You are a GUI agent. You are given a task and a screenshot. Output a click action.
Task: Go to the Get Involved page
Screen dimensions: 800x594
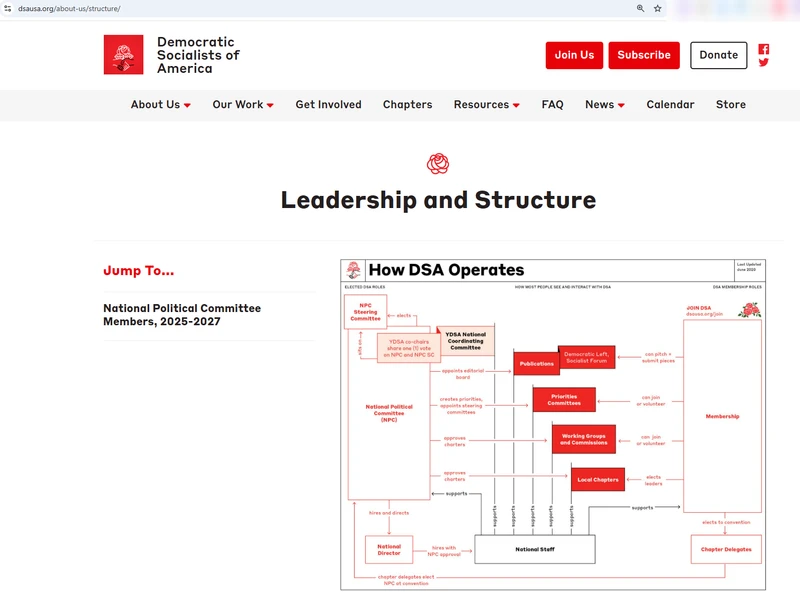[x=328, y=105]
